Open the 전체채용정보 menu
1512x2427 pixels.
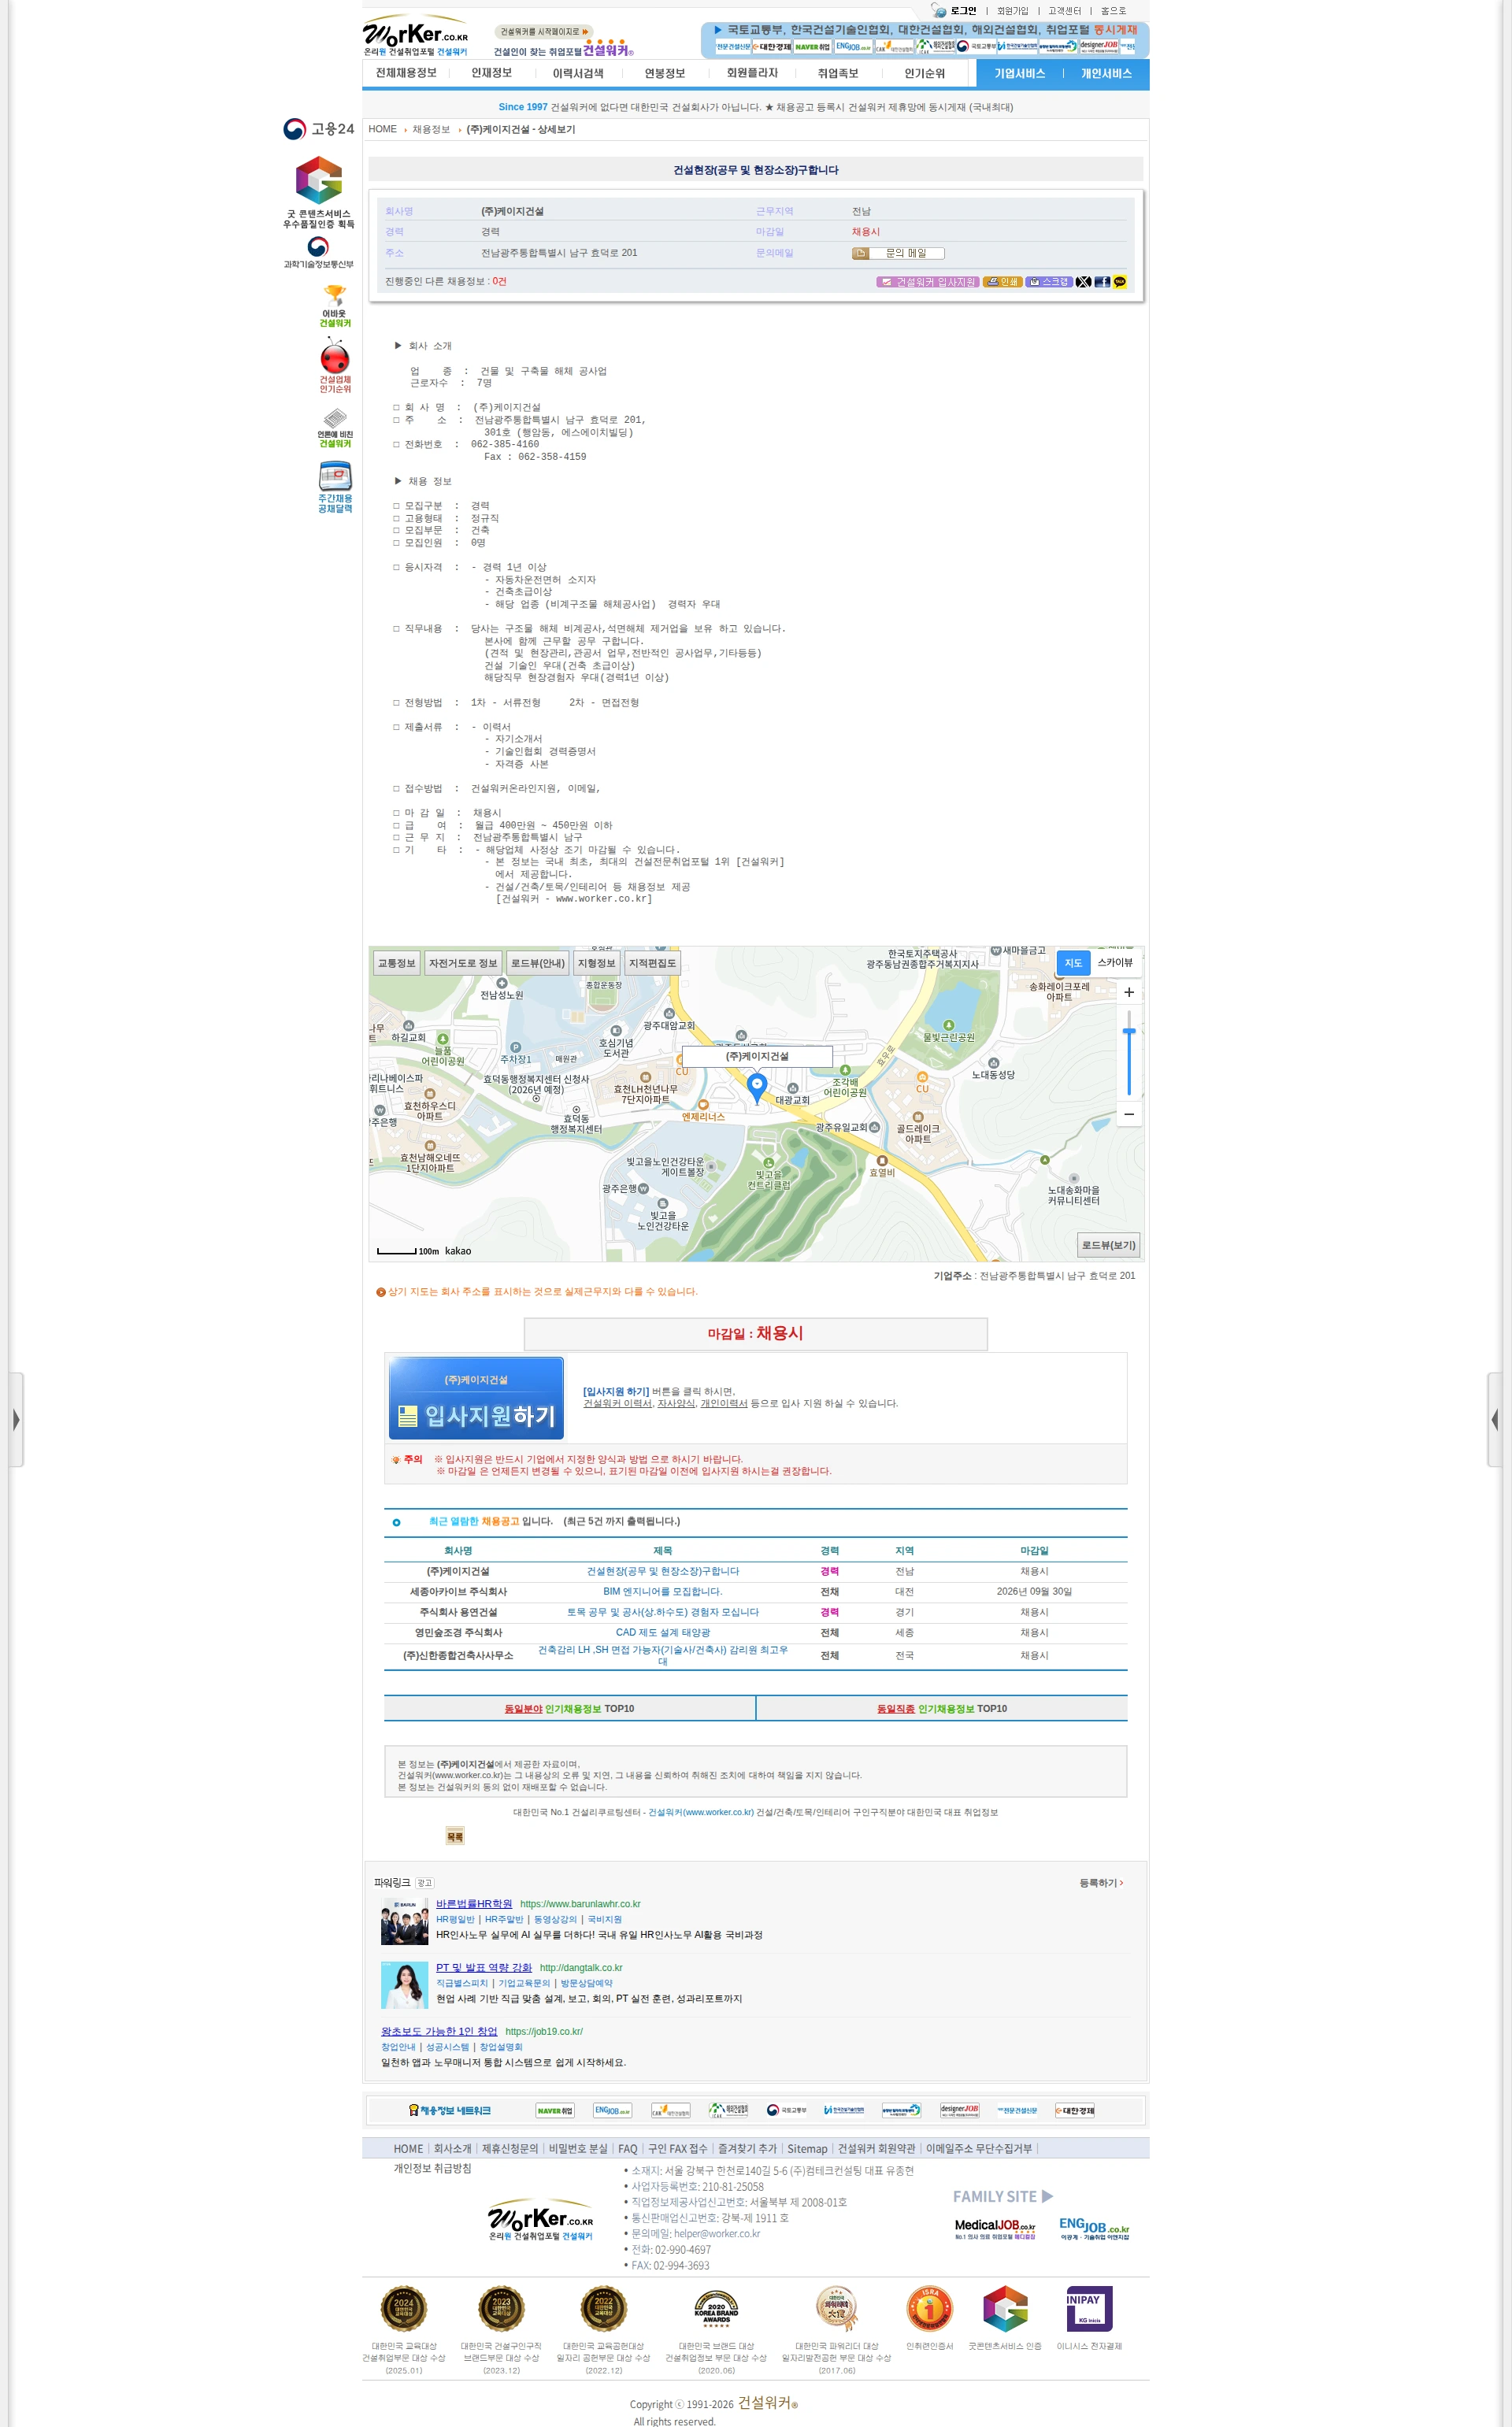(x=406, y=73)
